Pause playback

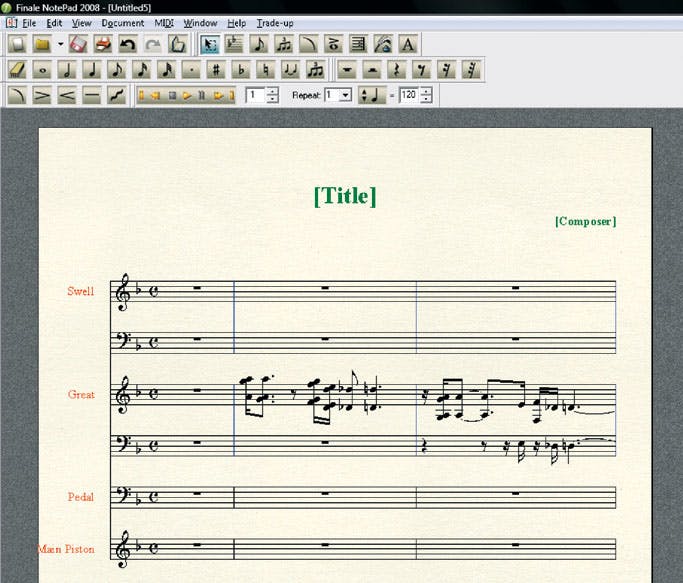202,95
